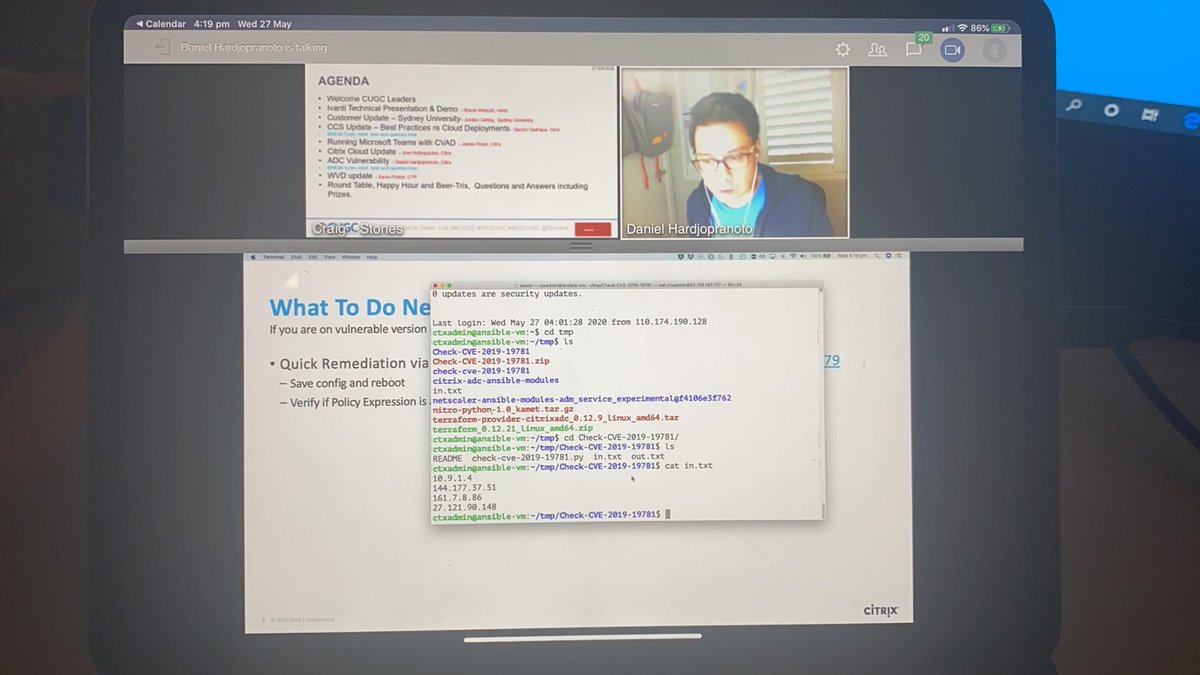Click the 'Last login' line in Terminal

pos(569,322)
